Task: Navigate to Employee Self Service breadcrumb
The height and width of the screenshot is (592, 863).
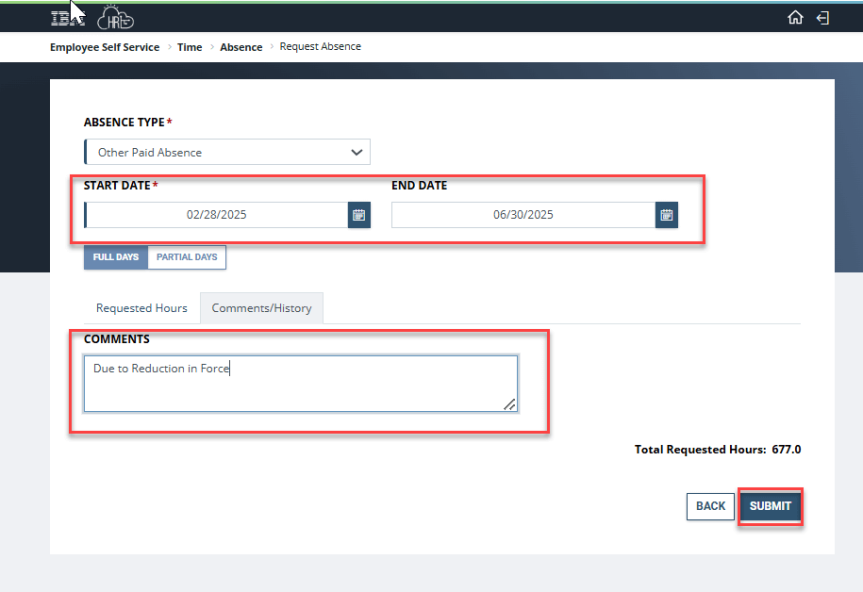Action: 105,47
